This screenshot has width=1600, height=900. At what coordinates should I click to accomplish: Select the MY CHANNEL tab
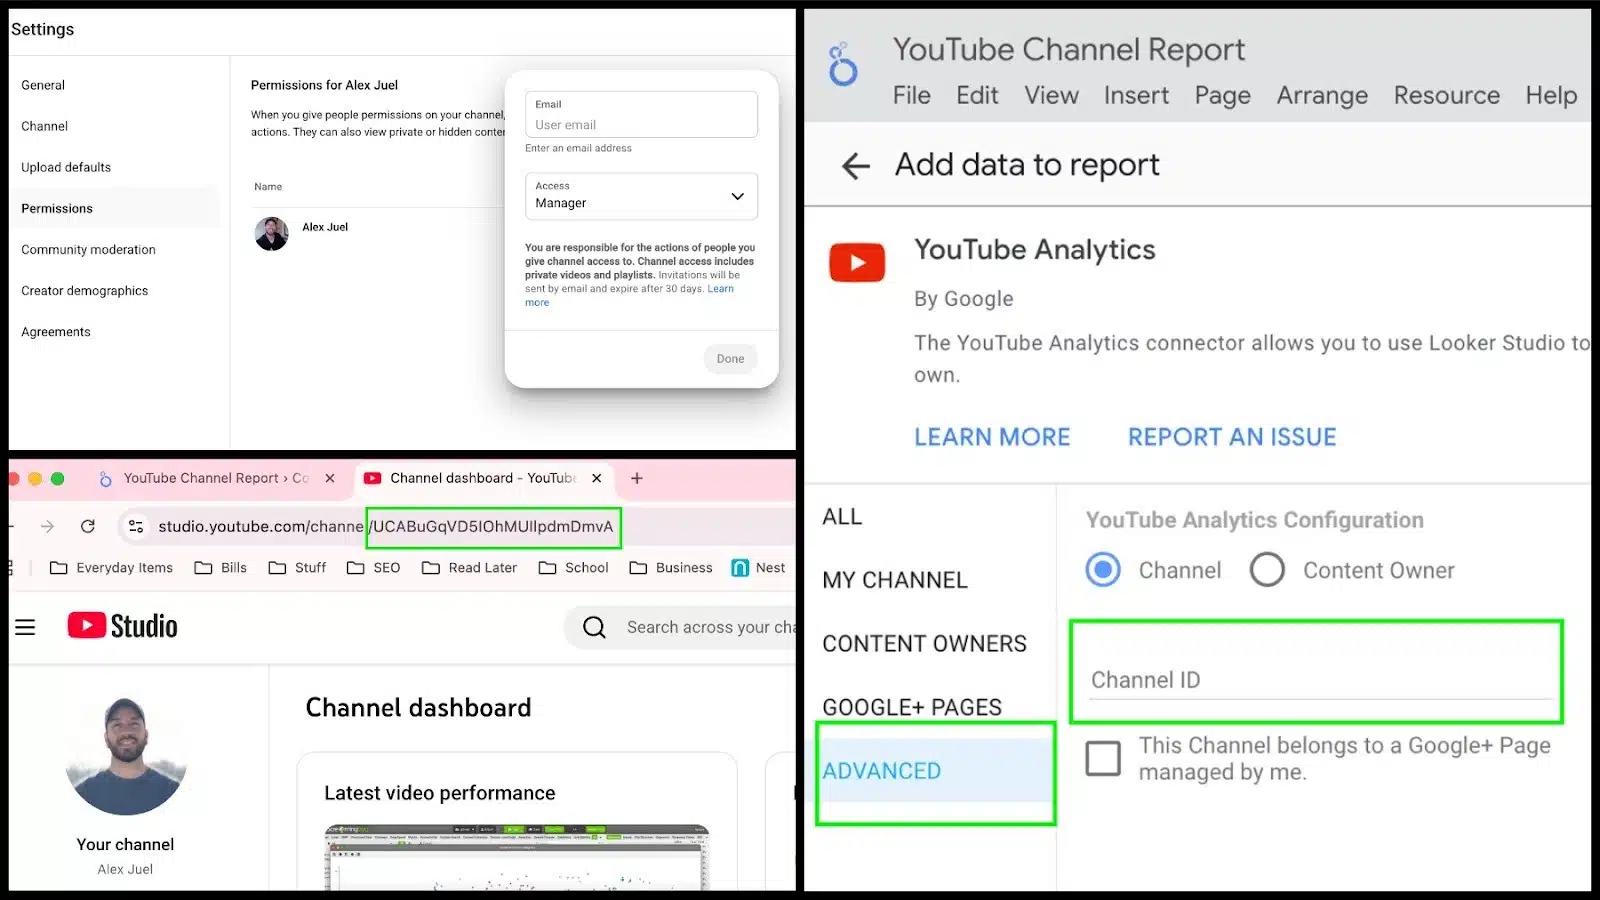(x=895, y=580)
